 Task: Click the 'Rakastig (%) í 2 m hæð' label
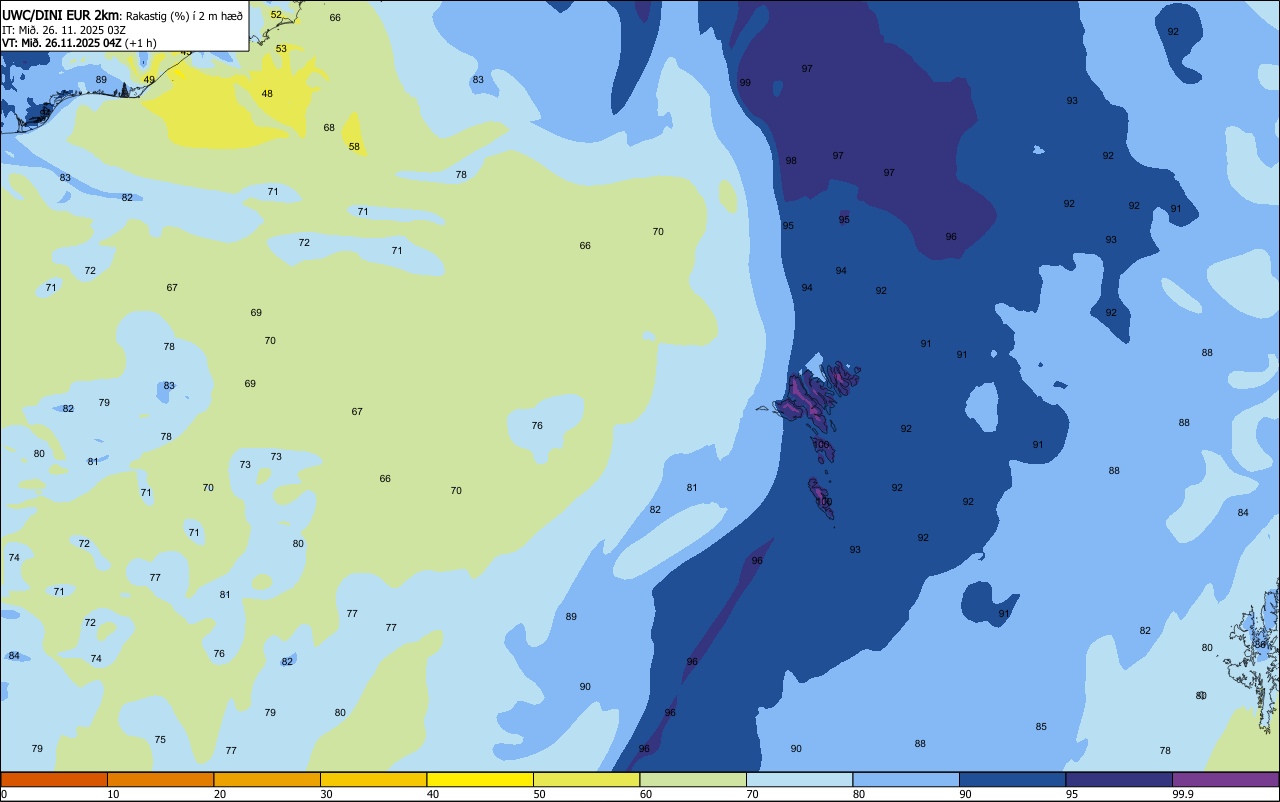click(184, 15)
